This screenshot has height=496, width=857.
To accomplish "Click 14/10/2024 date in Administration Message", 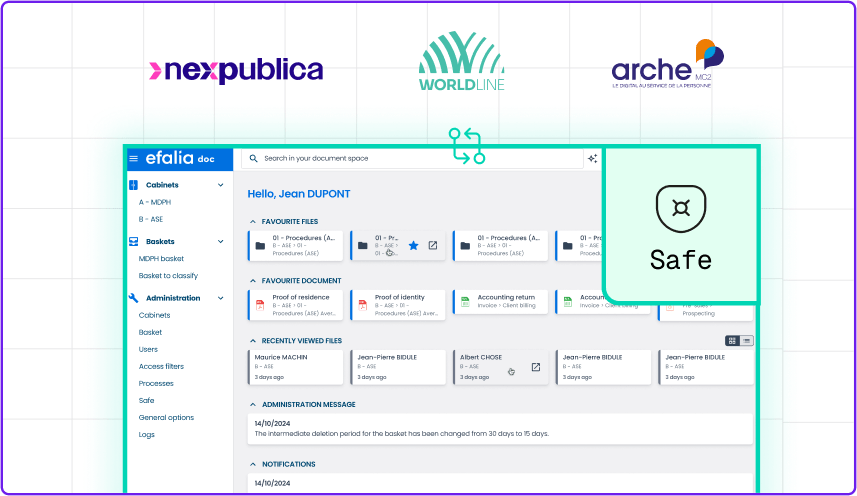I will pyautogui.click(x=272, y=423).
